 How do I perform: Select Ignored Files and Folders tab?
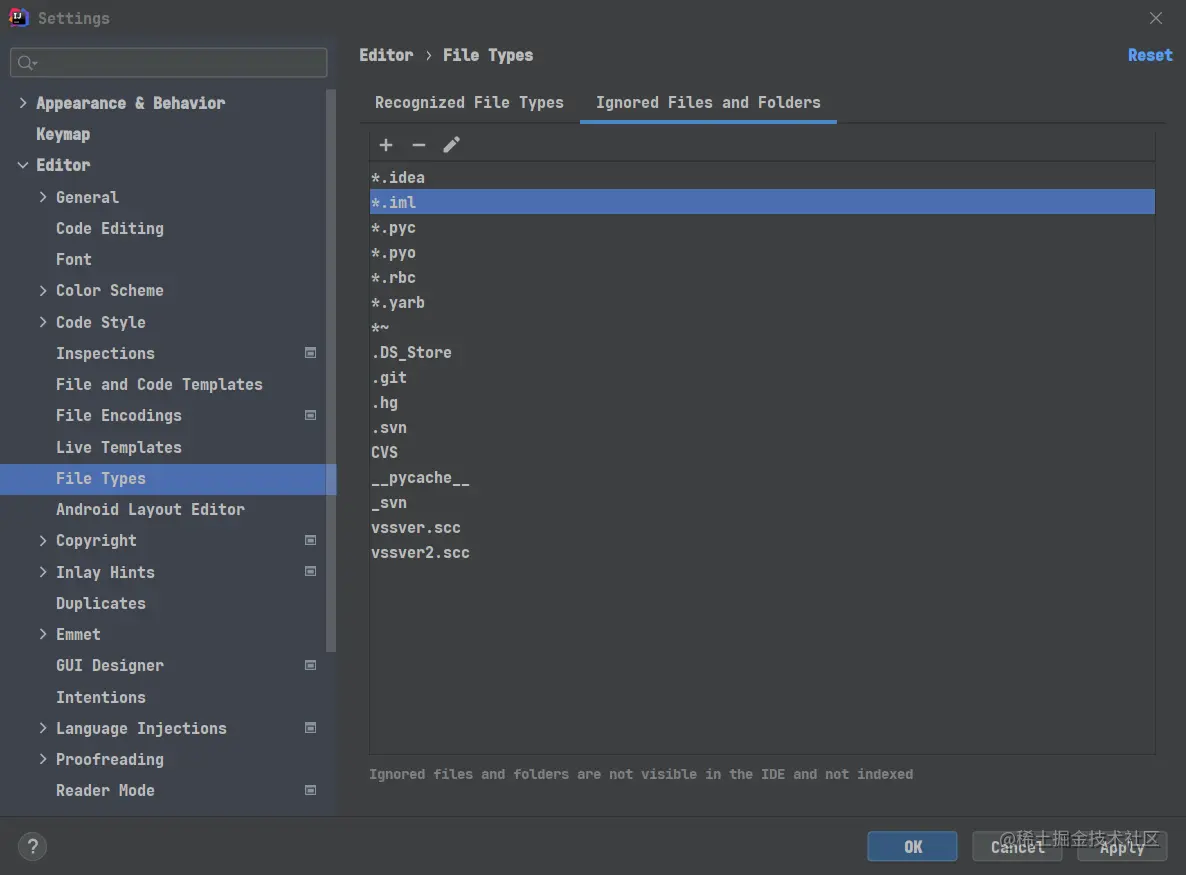(708, 103)
